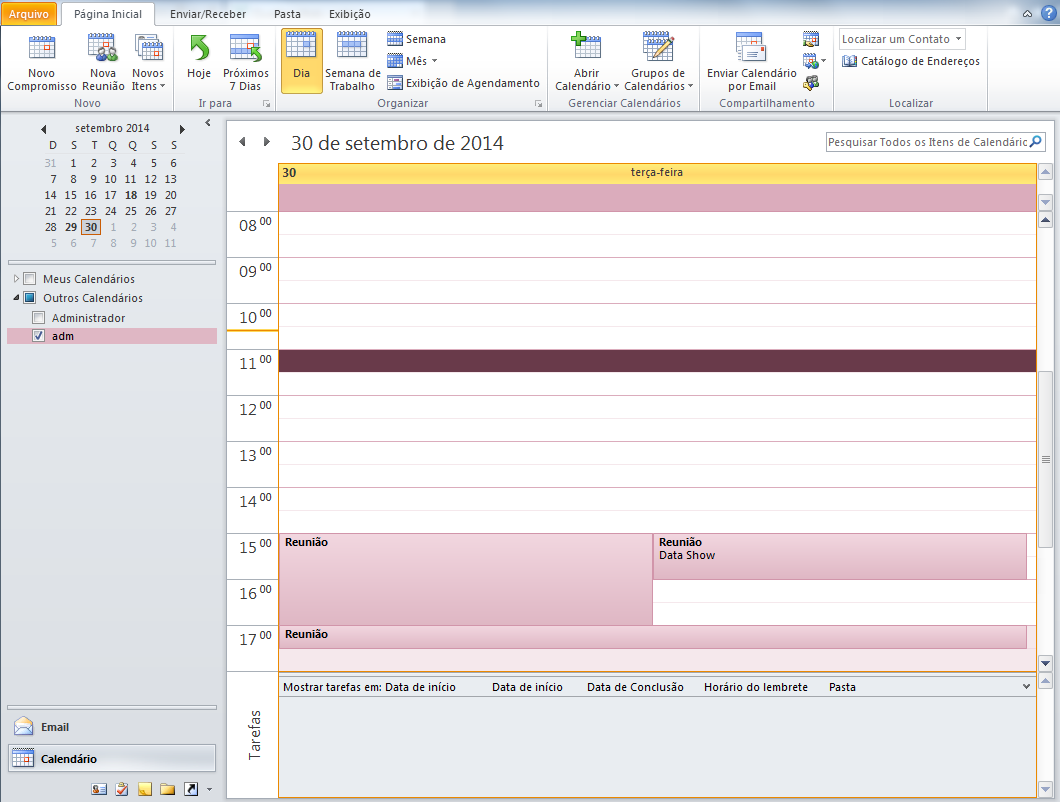
Task: Show Próximos 7 Dias view
Action: pyautogui.click(x=245, y=50)
